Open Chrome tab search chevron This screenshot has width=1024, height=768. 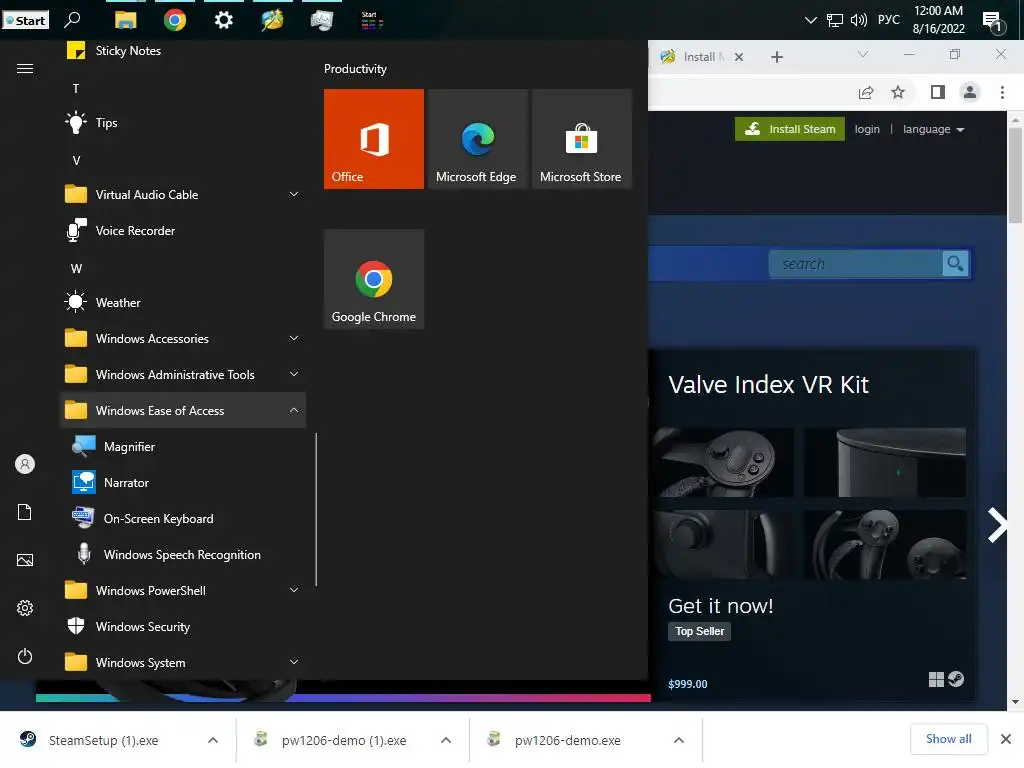[x=863, y=54]
